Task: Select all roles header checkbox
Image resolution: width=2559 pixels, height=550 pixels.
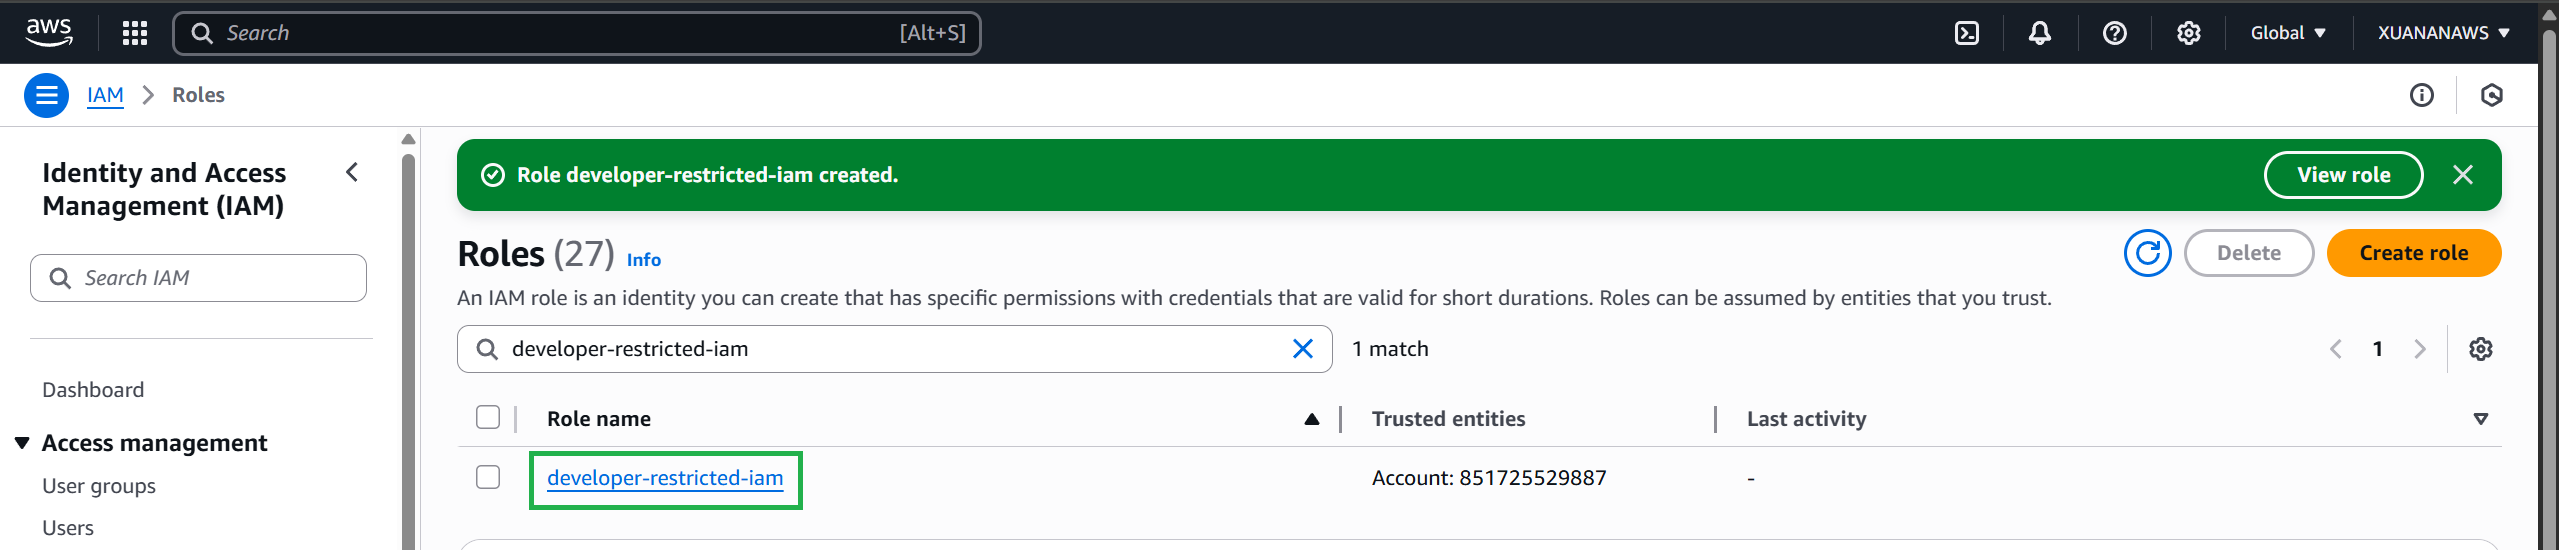Action: (488, 418)
